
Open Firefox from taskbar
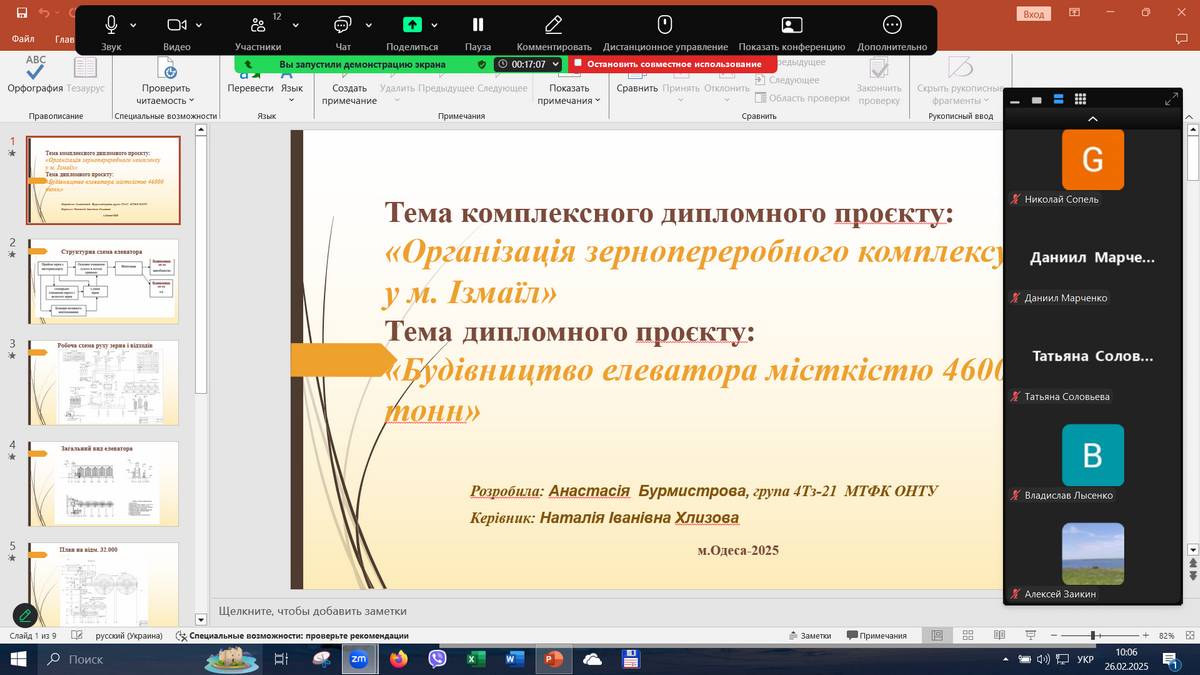pos(398,659)
